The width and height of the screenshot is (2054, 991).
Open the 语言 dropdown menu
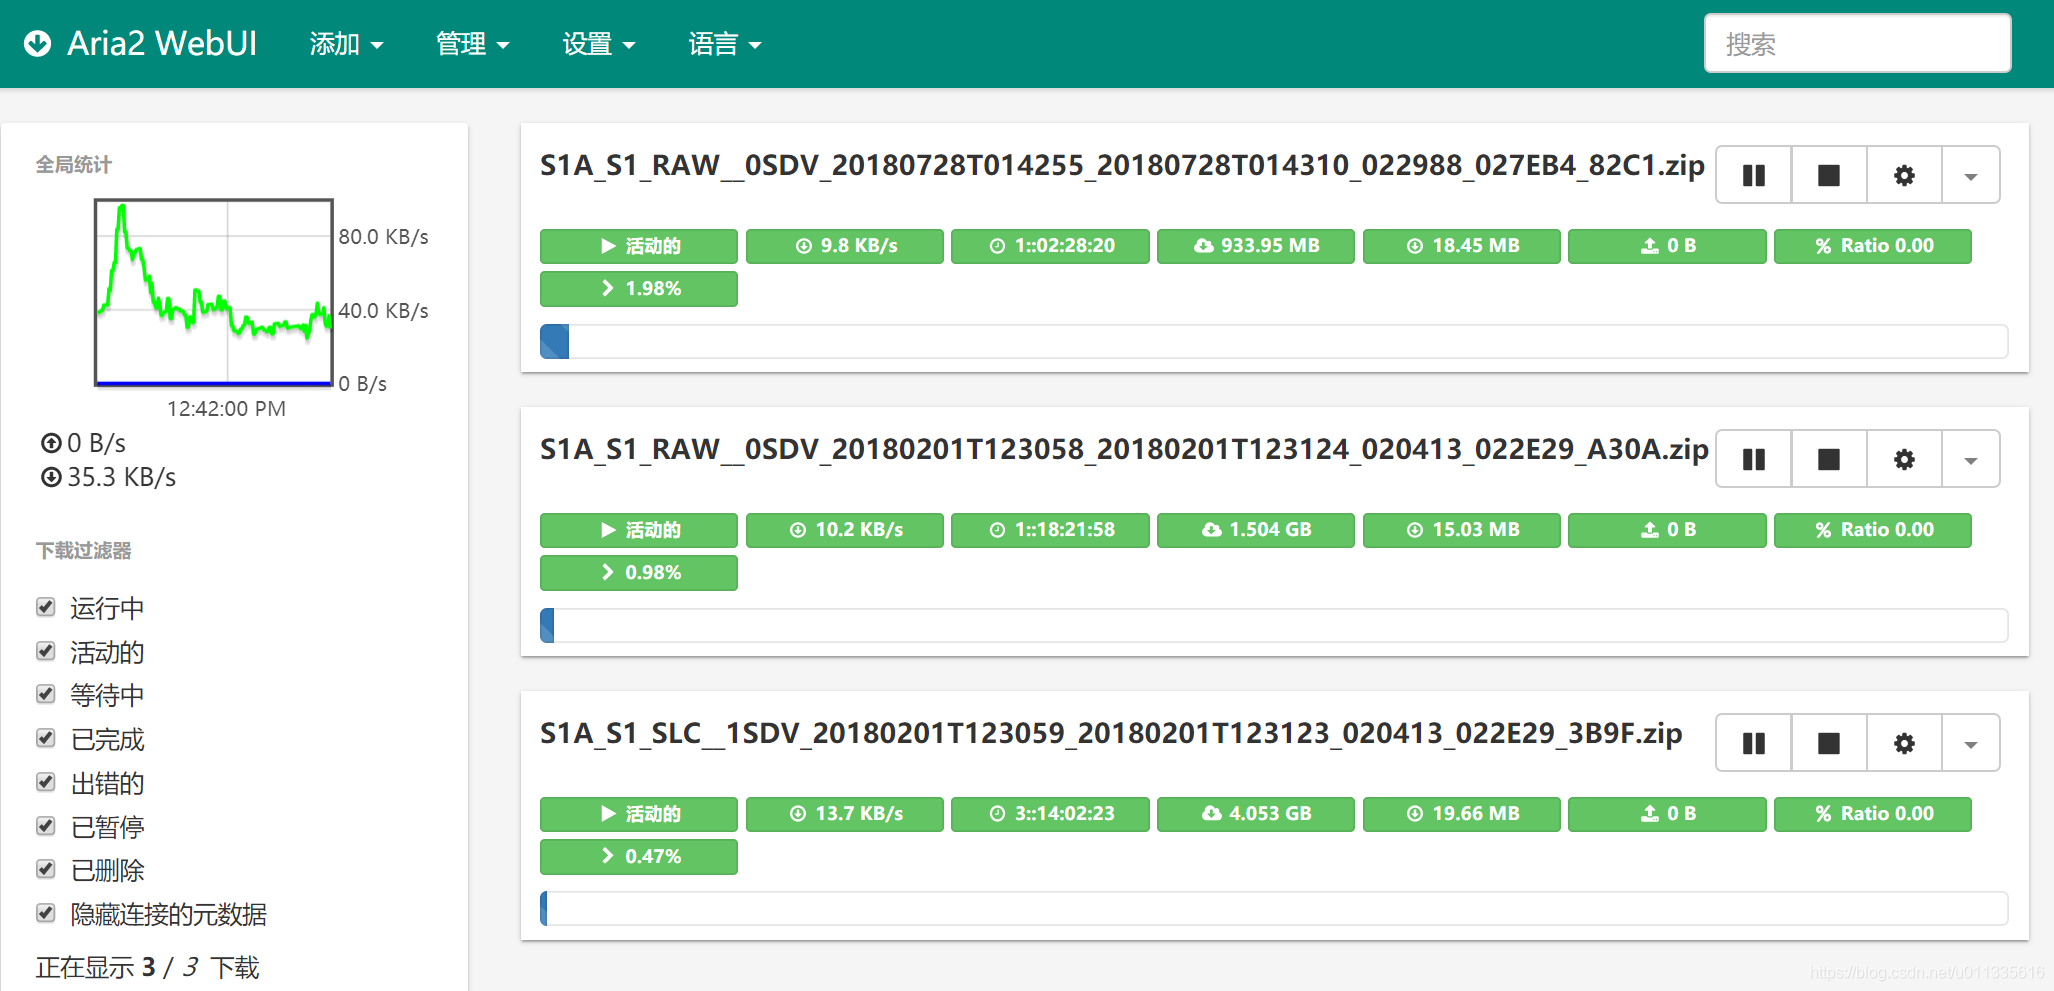725,44
